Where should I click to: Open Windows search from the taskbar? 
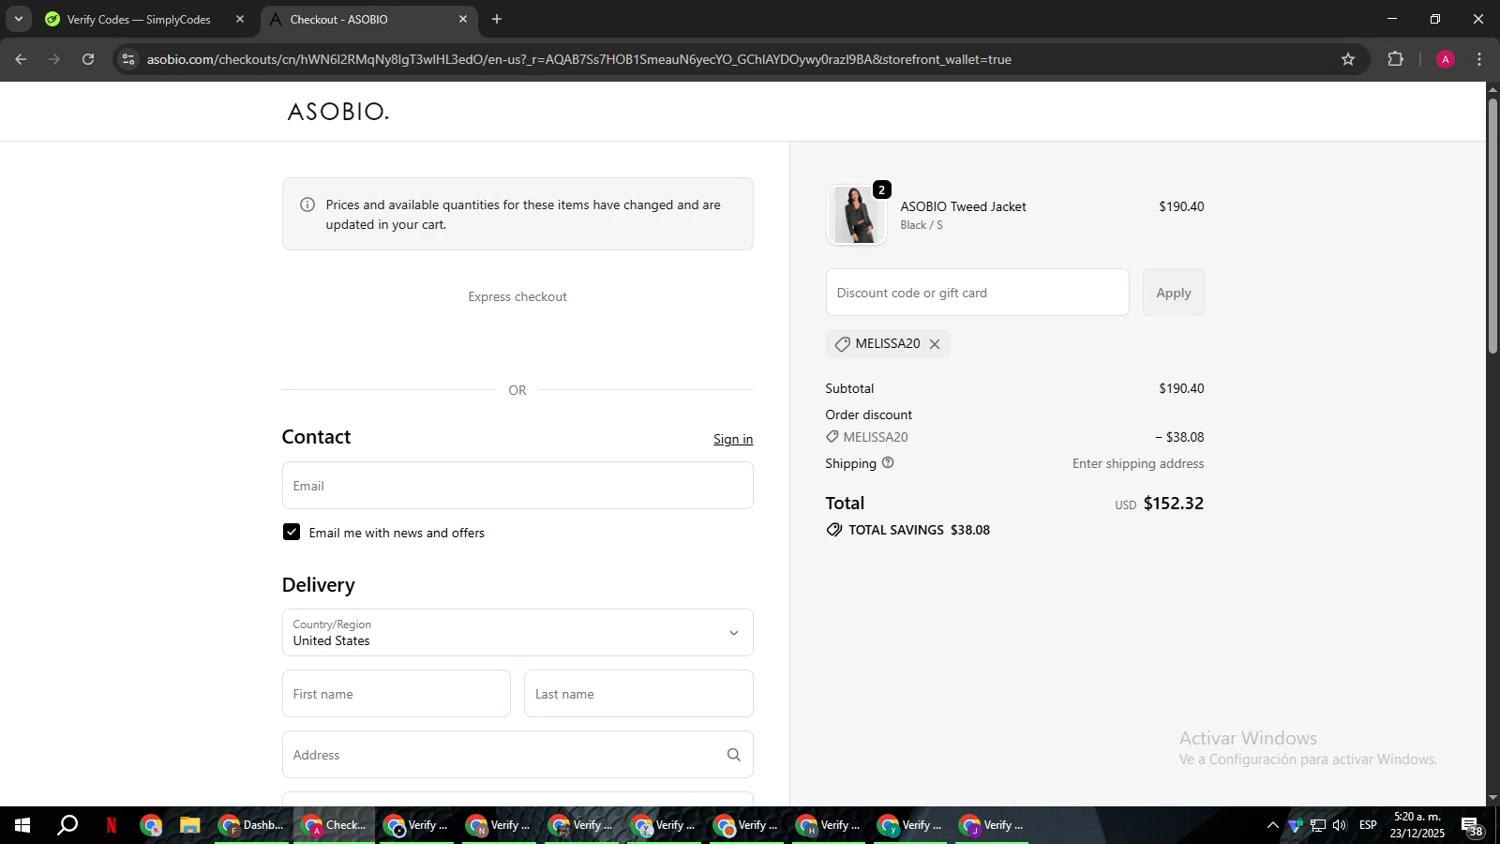68,826
